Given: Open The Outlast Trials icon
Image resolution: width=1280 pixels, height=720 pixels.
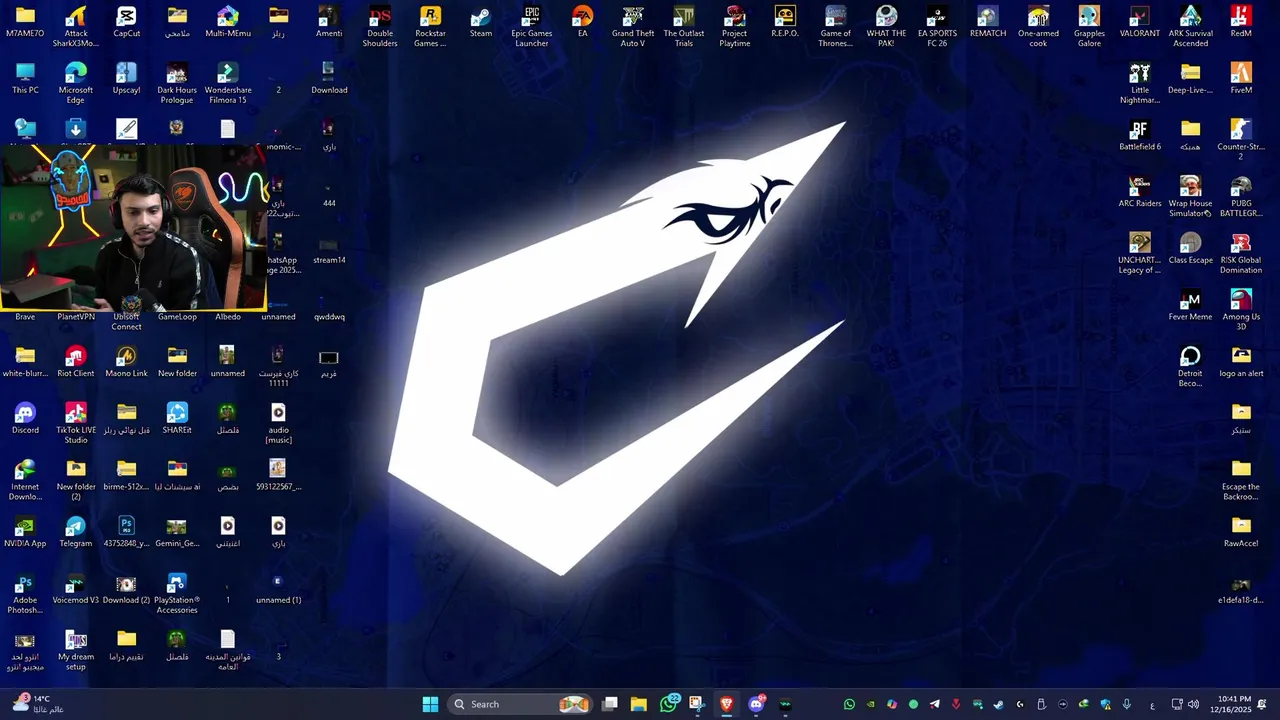Looking at the screenshot, I should click(684, 26).
